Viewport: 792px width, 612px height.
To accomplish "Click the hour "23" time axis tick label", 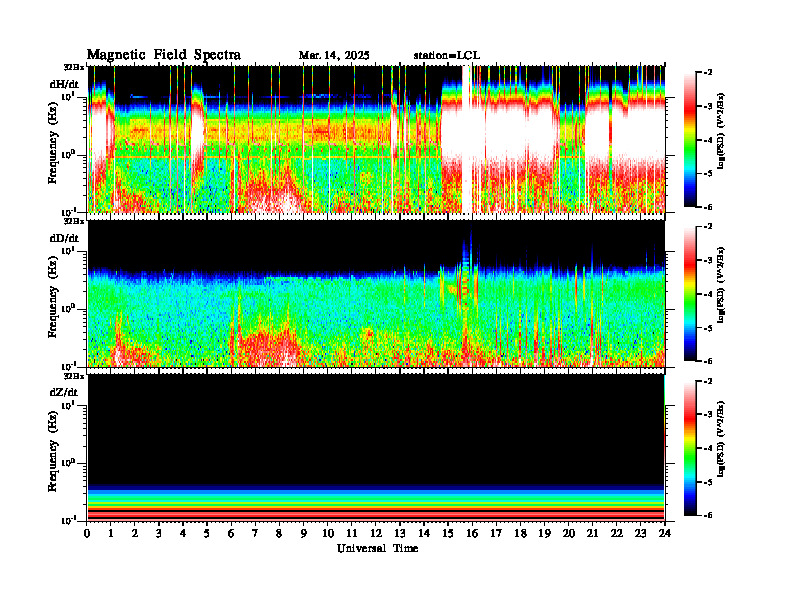I will pyautogui.click(x=641, y=534).
